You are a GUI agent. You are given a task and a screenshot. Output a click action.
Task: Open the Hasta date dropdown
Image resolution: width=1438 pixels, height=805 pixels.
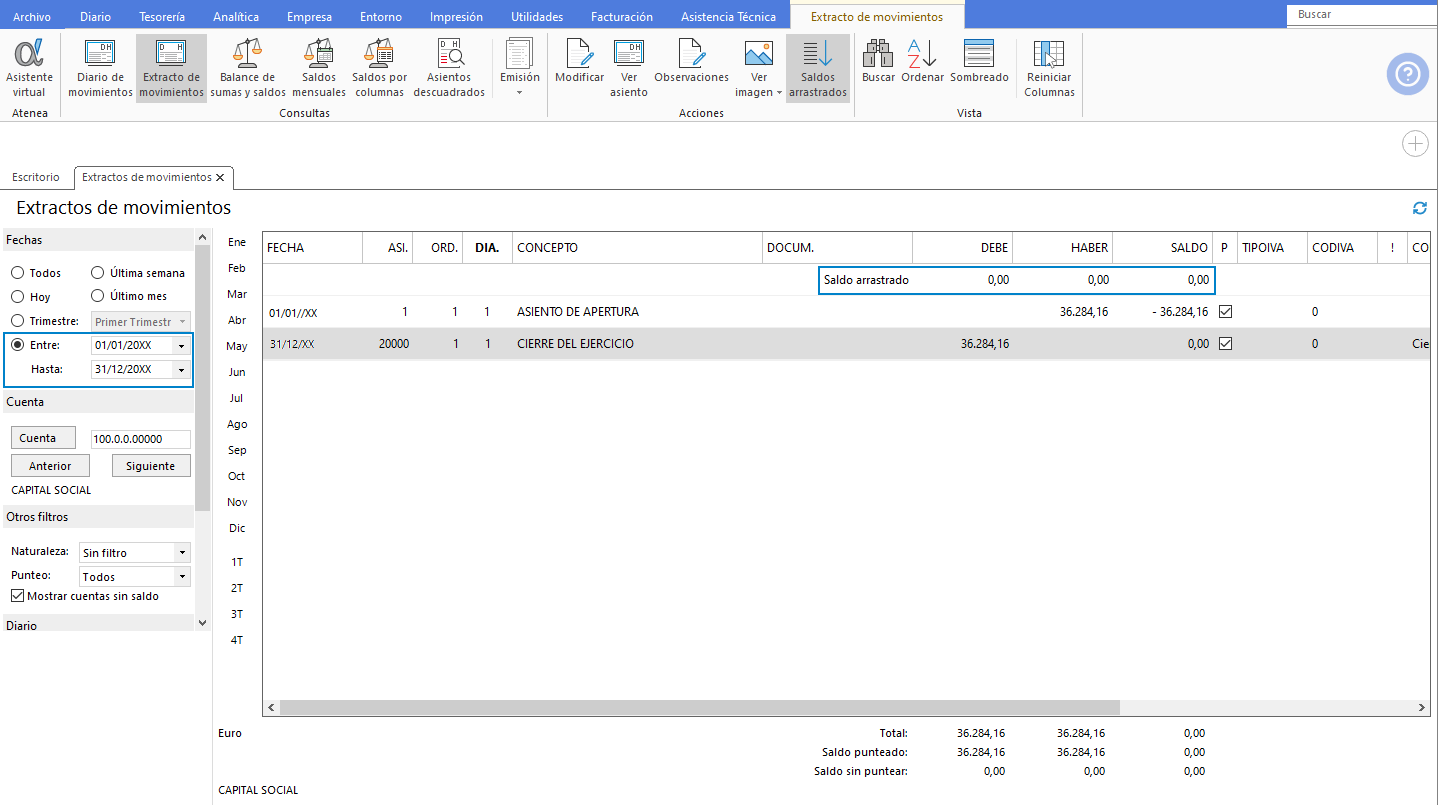[x=181, y=369]
